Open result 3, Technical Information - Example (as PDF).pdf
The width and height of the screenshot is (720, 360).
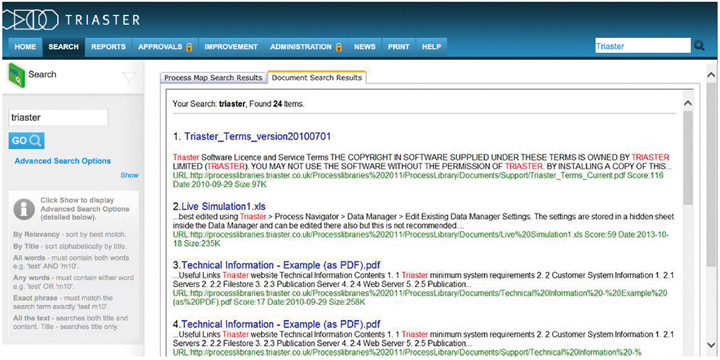pos(281,265)
